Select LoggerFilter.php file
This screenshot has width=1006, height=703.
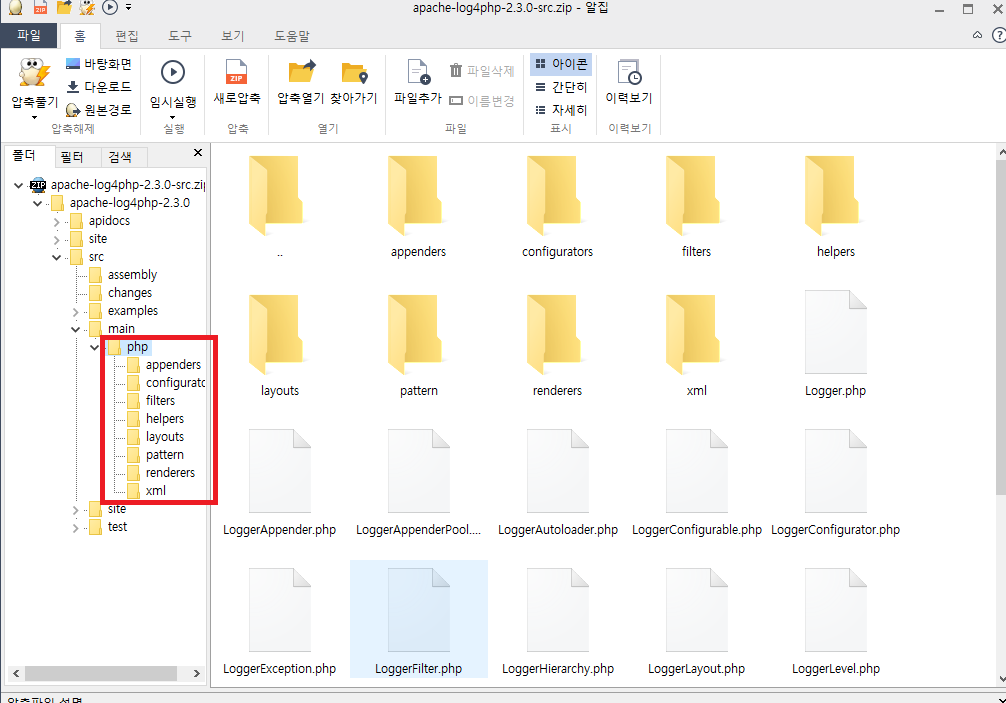click(x=418, y=619)
